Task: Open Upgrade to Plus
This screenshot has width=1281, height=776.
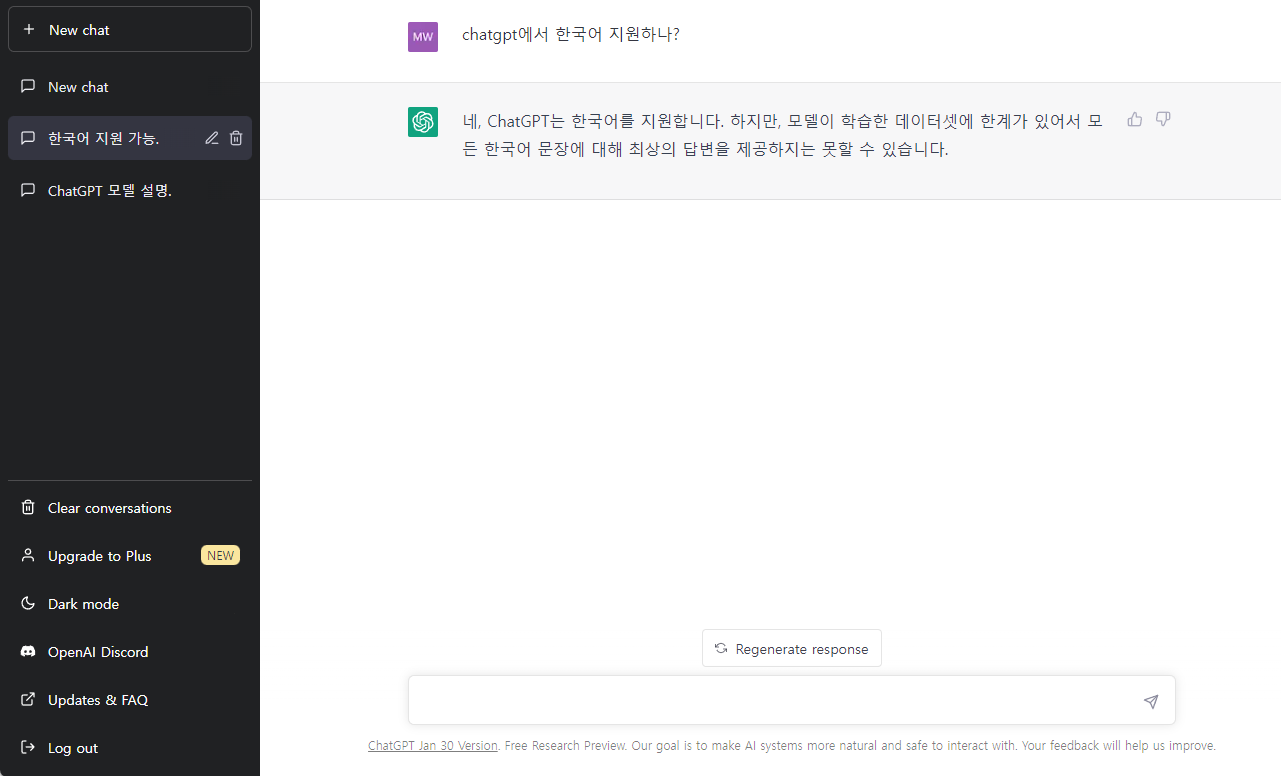Action: (130, 556)
